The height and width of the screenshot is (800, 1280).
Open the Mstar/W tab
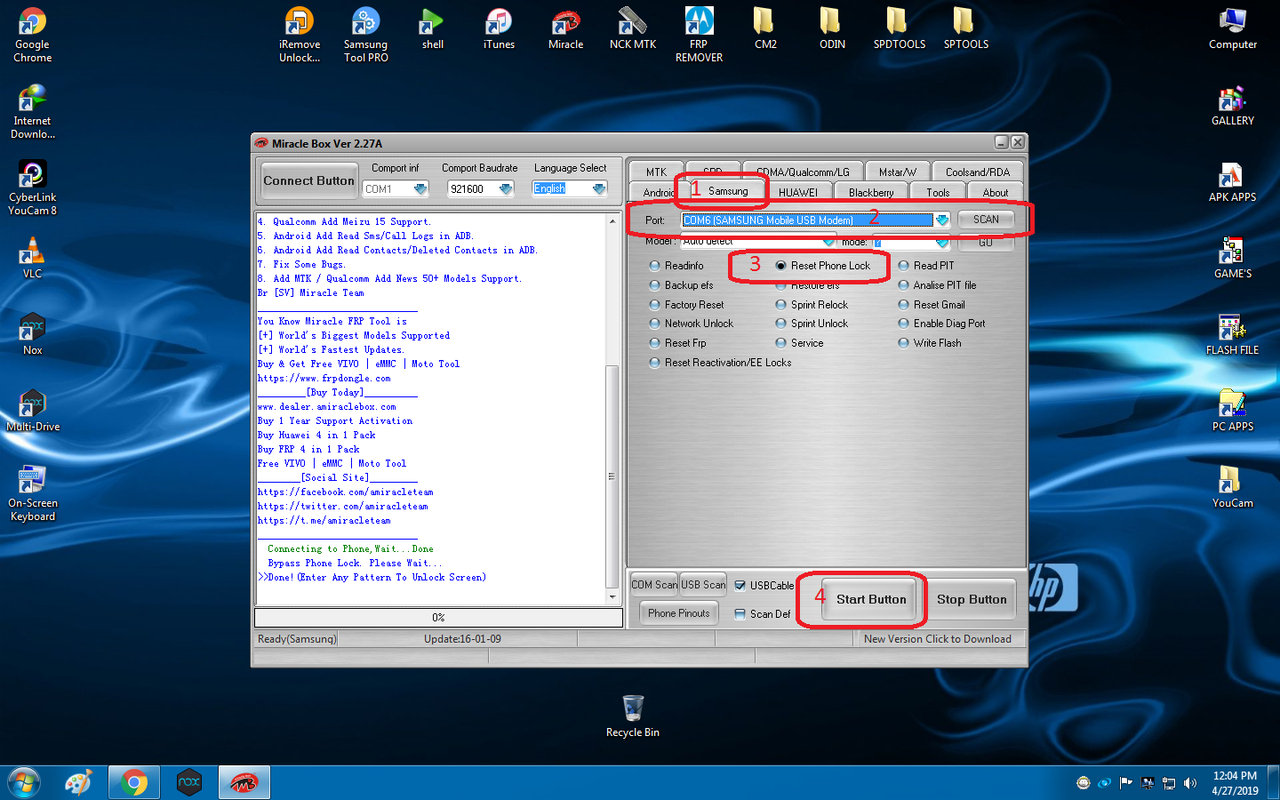tap(897, 172)
